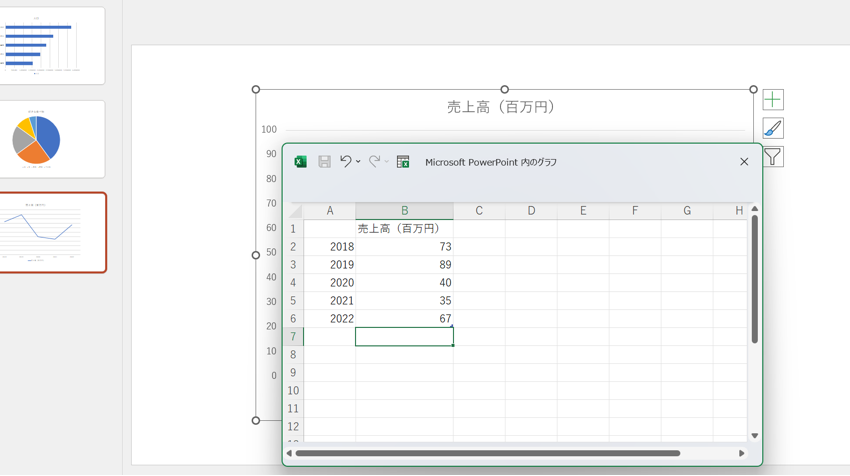Click top-right resize handle of chart
The width and height of the screenshot is (850, 476).
pos(754,89)
